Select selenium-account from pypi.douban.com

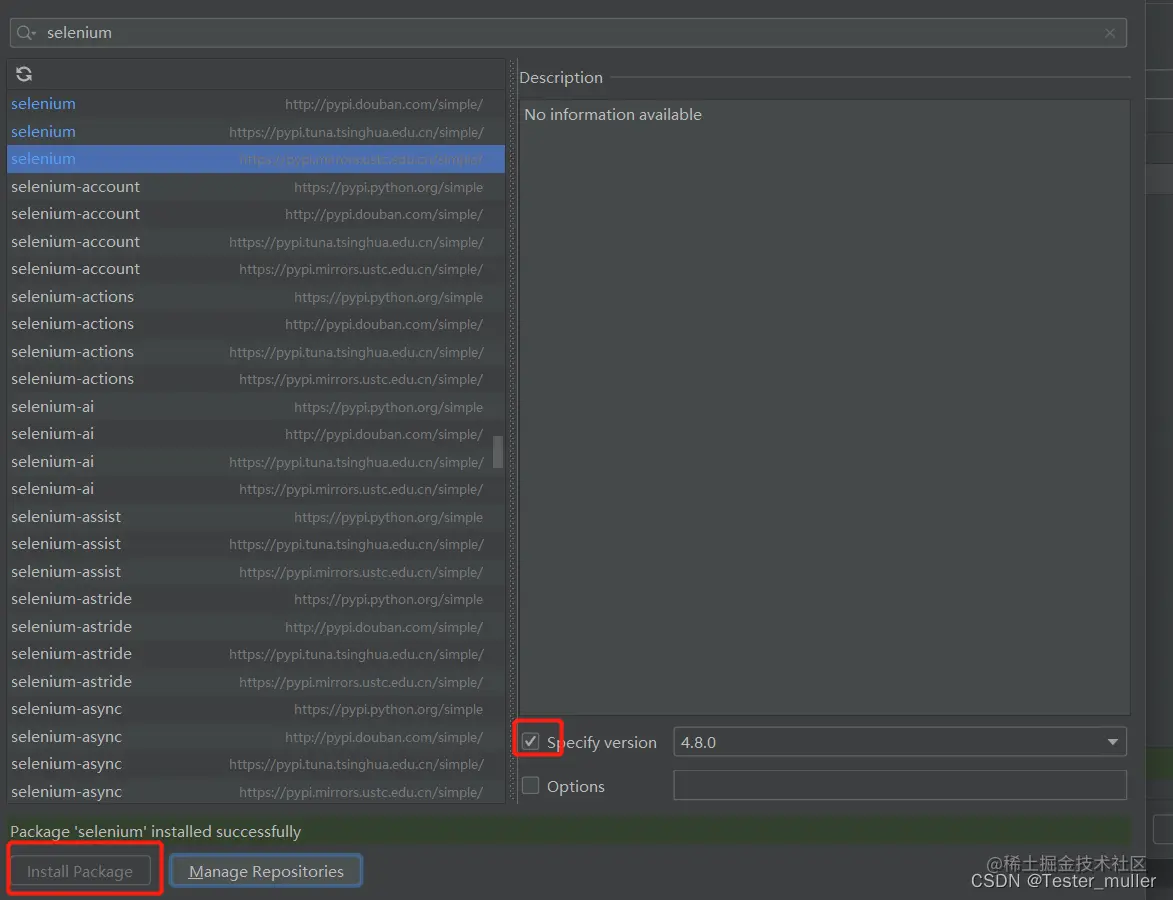[x=256, y=214]
